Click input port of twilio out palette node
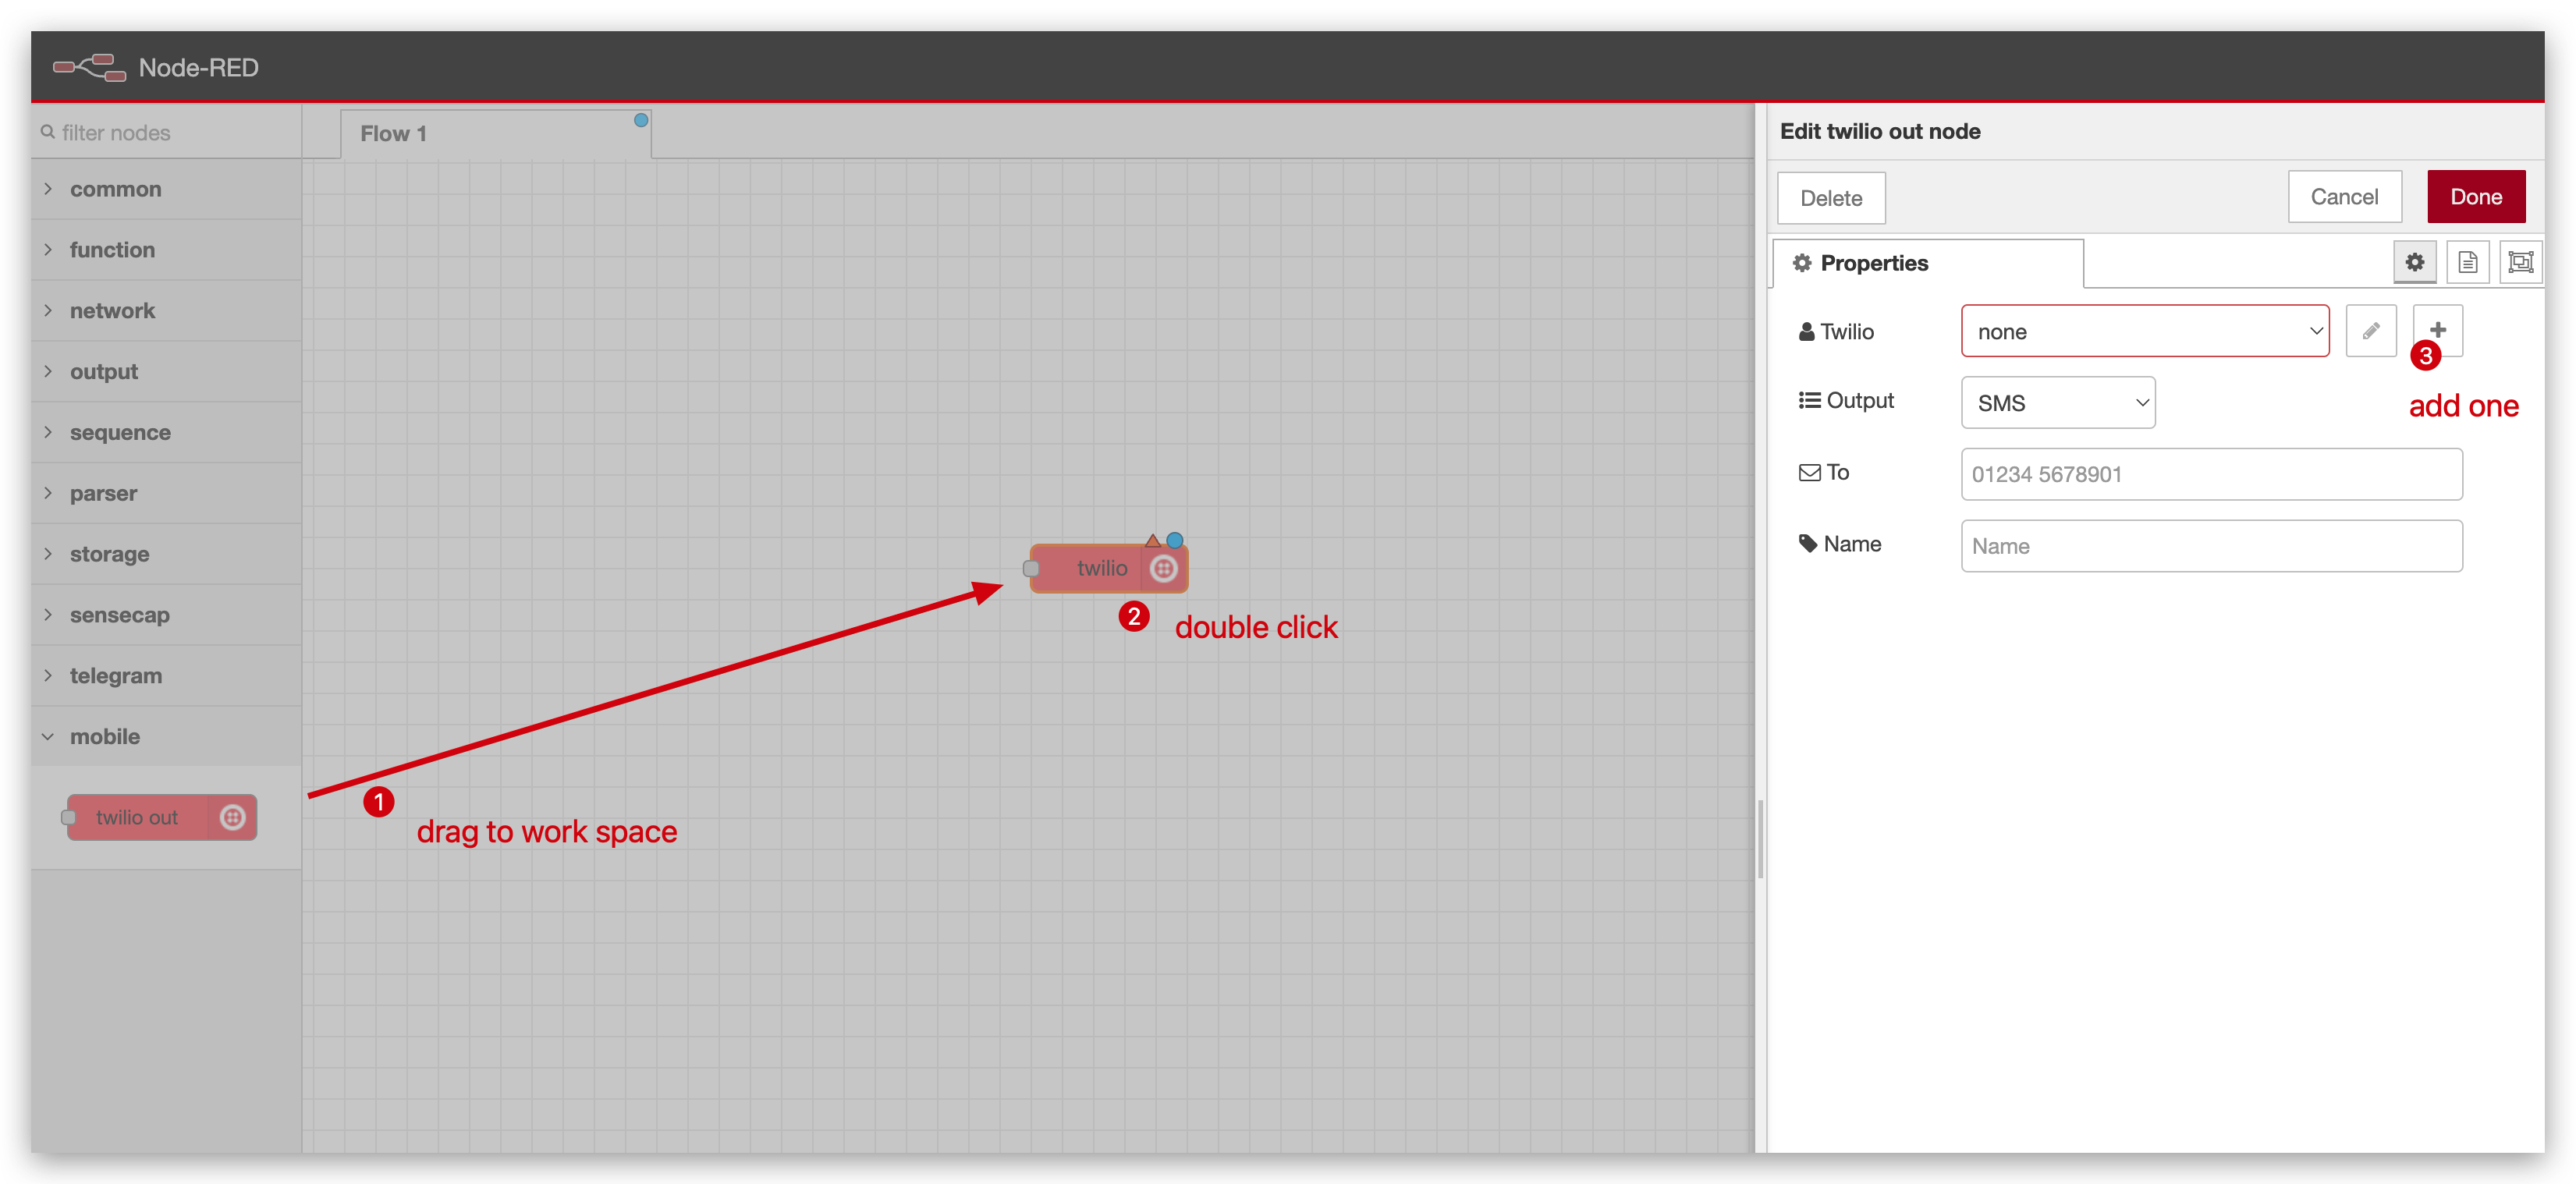 68,817
